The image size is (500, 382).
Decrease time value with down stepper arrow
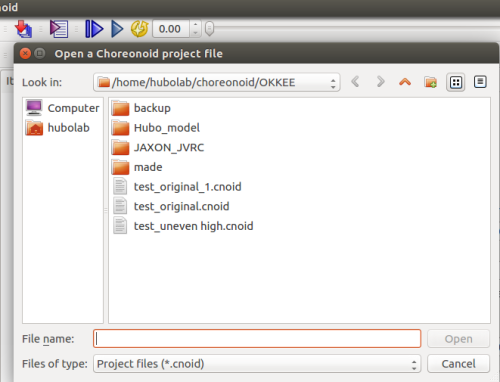pyautogui.click(x=195, y=33)
